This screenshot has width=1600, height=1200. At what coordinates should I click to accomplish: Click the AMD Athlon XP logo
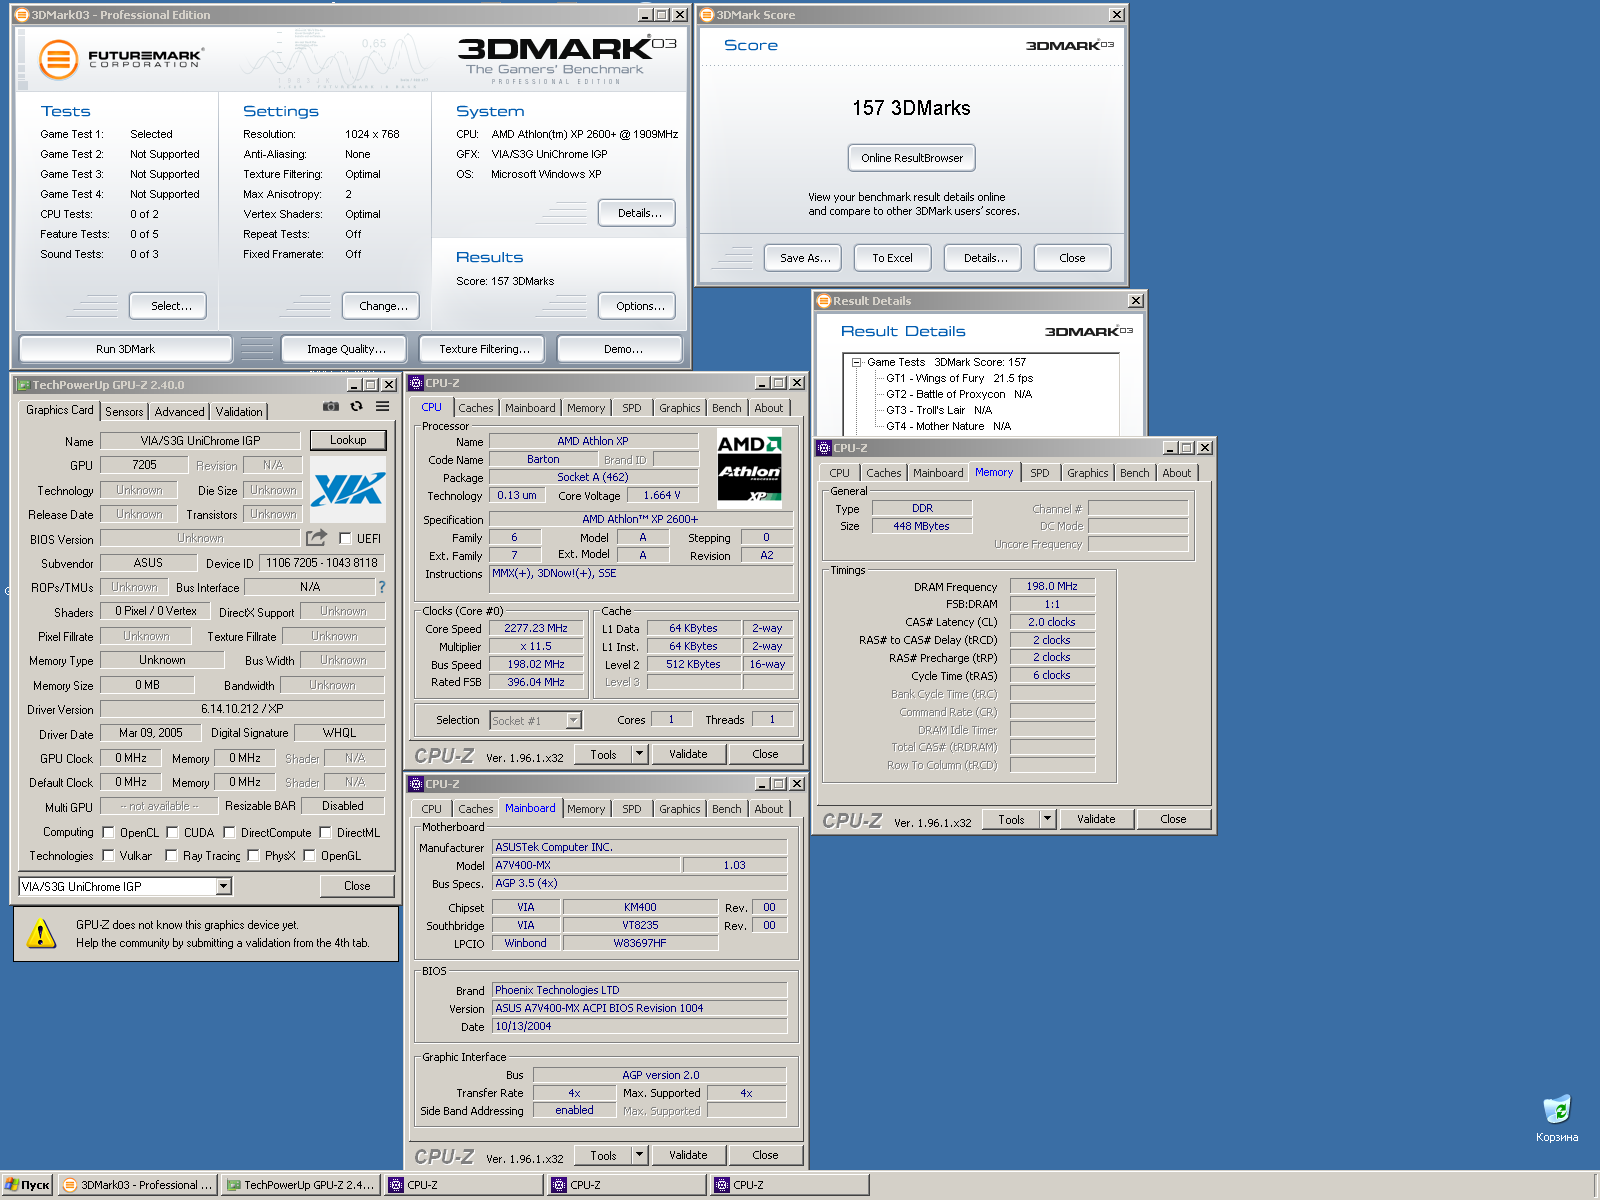pyautogui.click(x=750, y=469)
